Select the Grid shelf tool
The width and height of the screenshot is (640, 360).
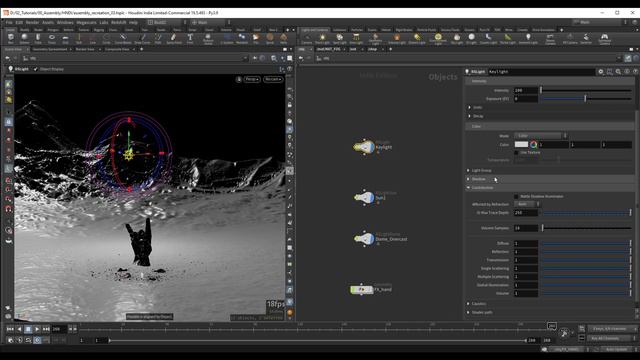pyautogui.click(x=65, y=39)
